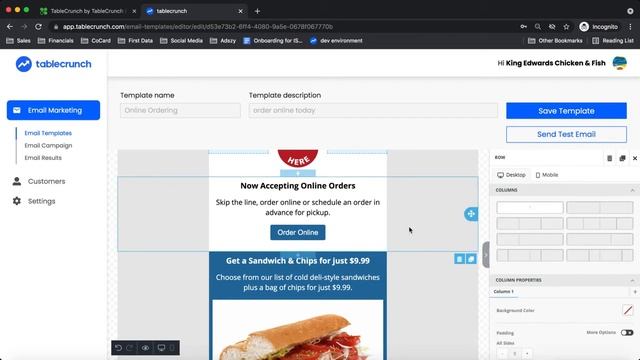Select four equal columns layout
The width and height of the screenshot is (640, 360).
pyautogui.click(x=600, y=223)
